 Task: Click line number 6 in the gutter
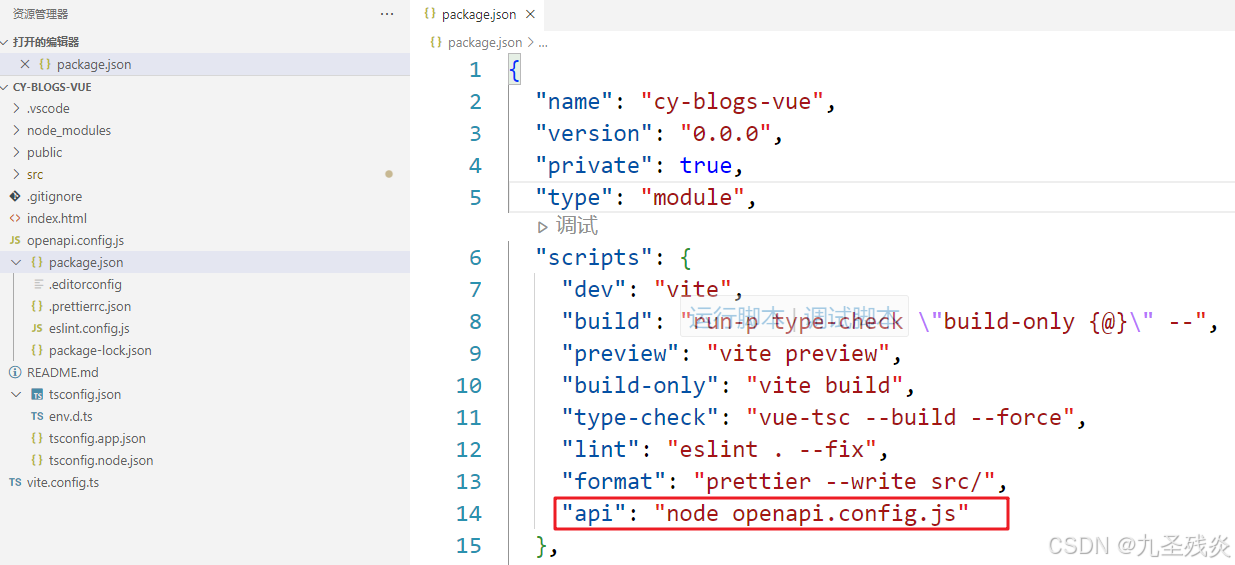[x=475, y=258]
